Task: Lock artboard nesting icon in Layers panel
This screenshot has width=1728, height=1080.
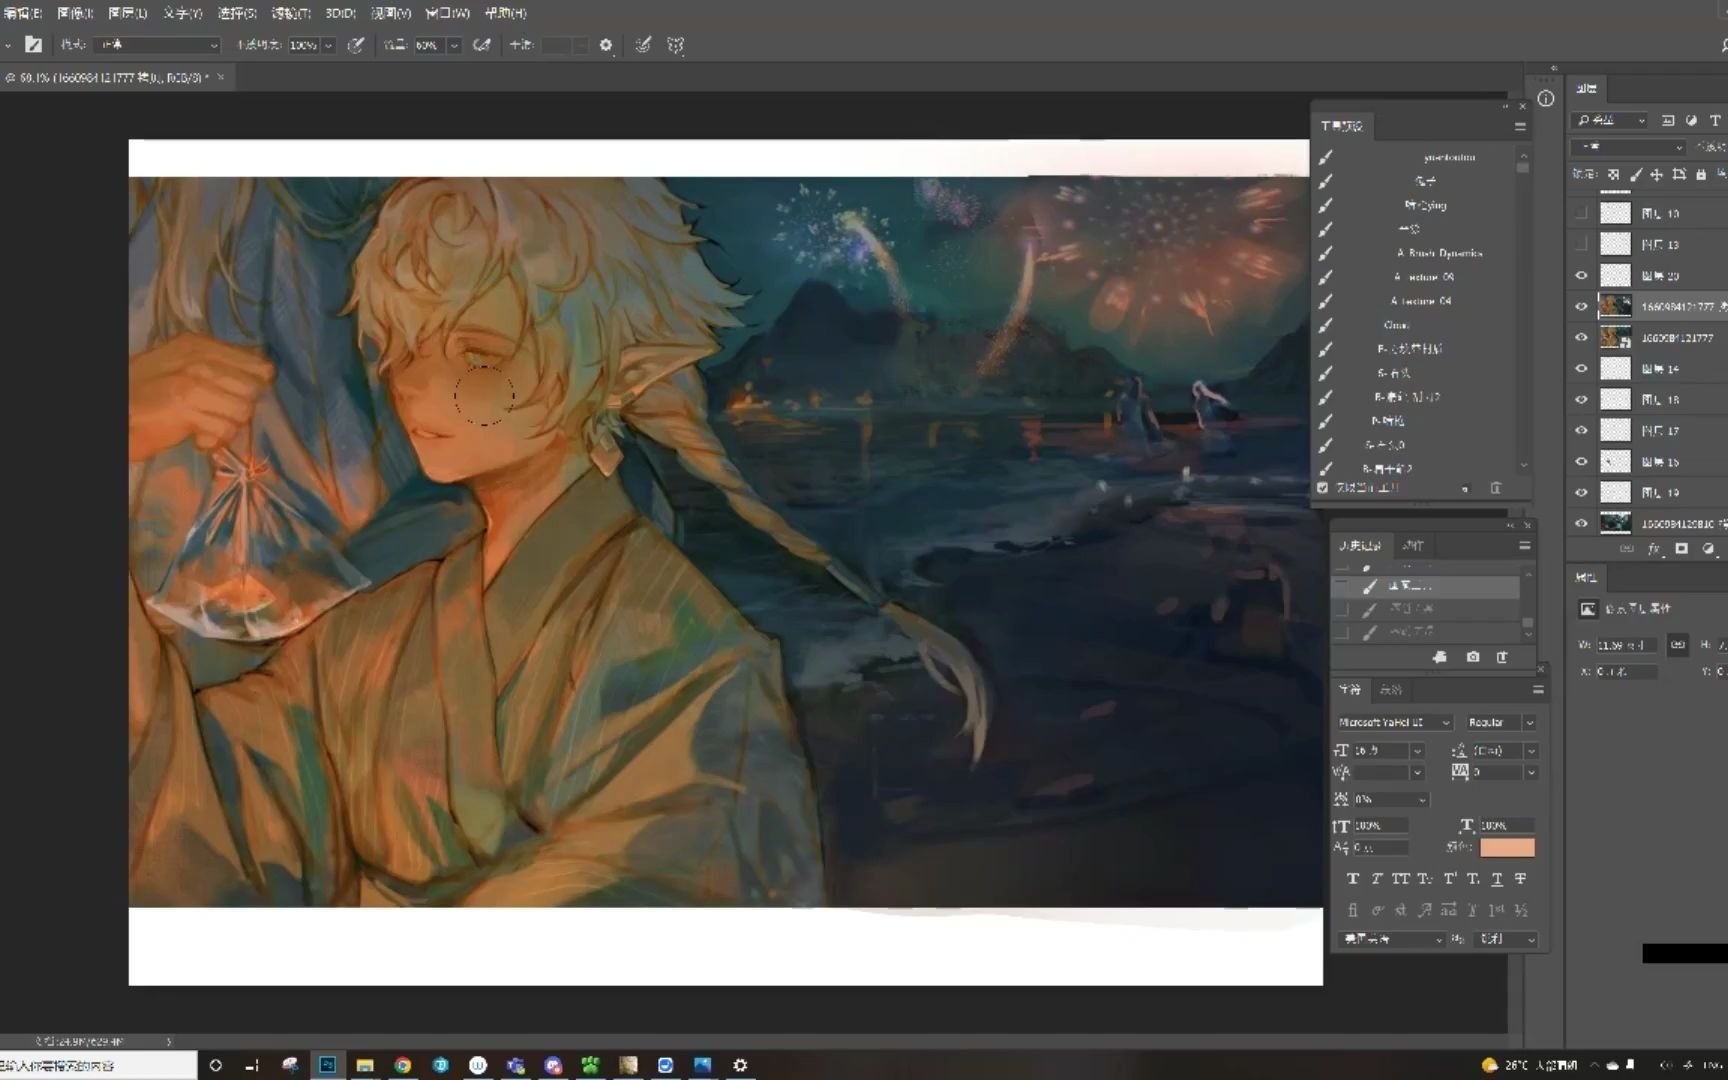Action: (x=1679, y=174)
